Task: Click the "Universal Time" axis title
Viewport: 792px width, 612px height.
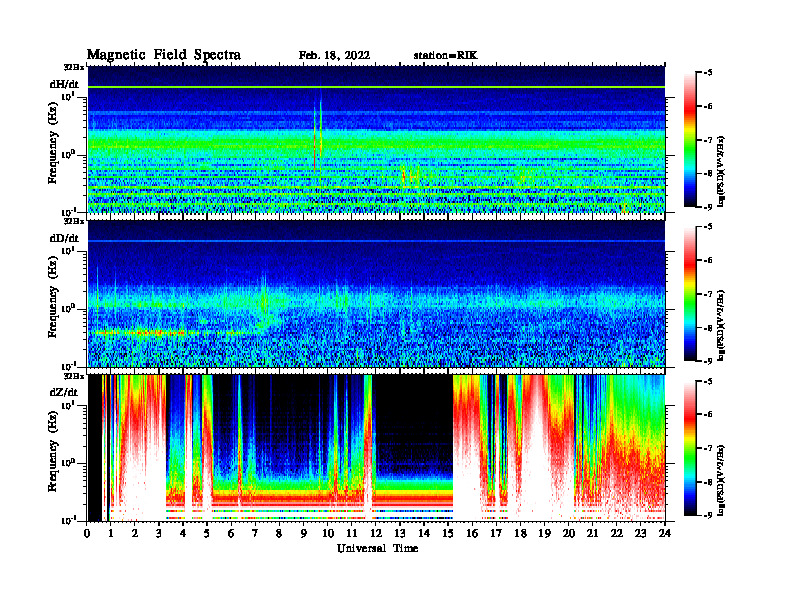Action: point(377,548)
